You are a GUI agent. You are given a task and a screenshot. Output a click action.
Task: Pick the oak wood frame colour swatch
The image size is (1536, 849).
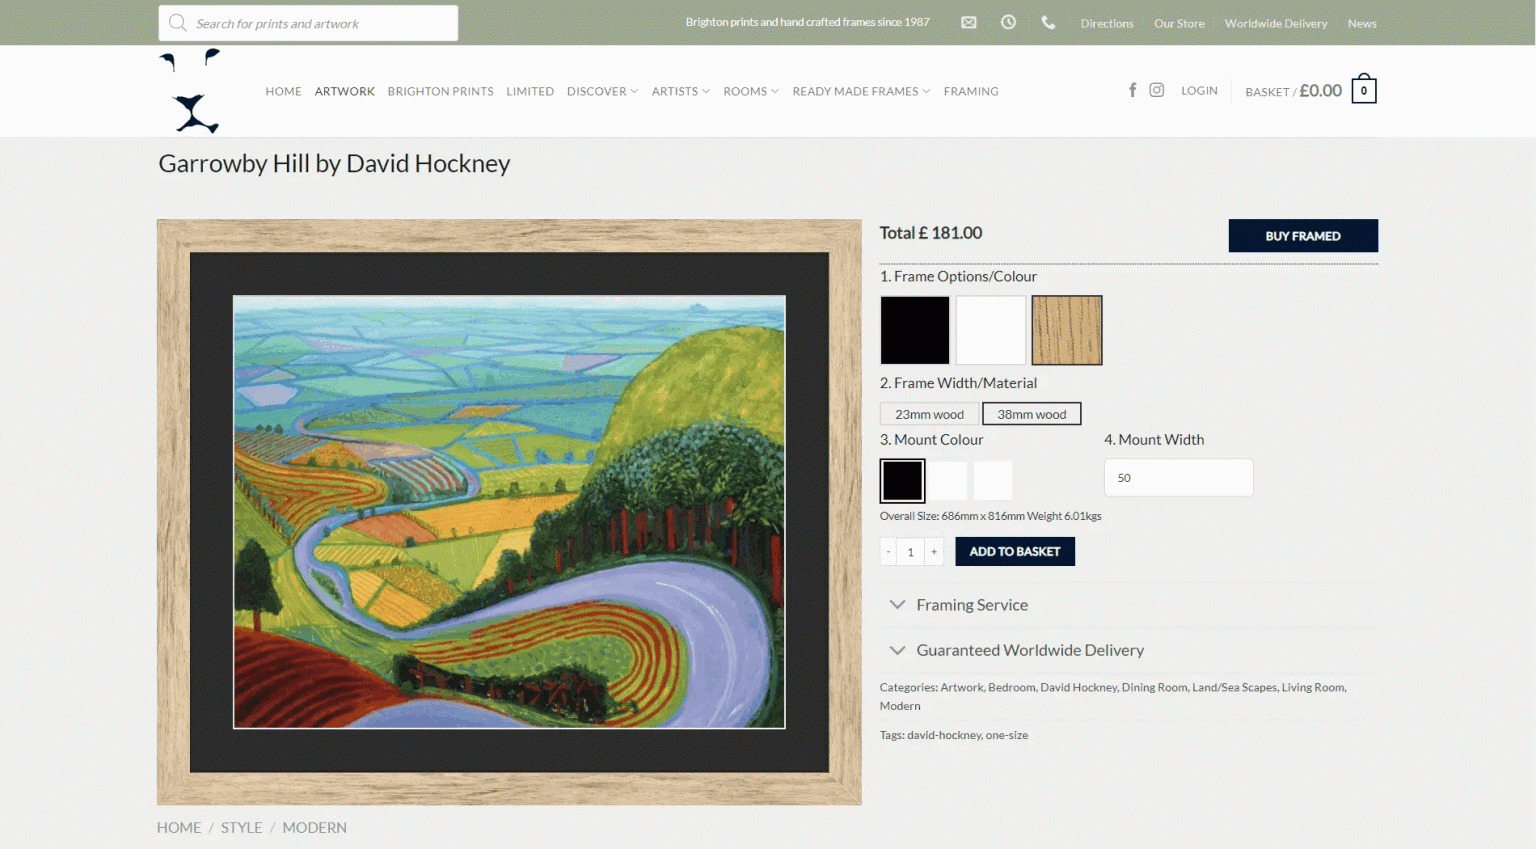click(x=1066, y=330)
